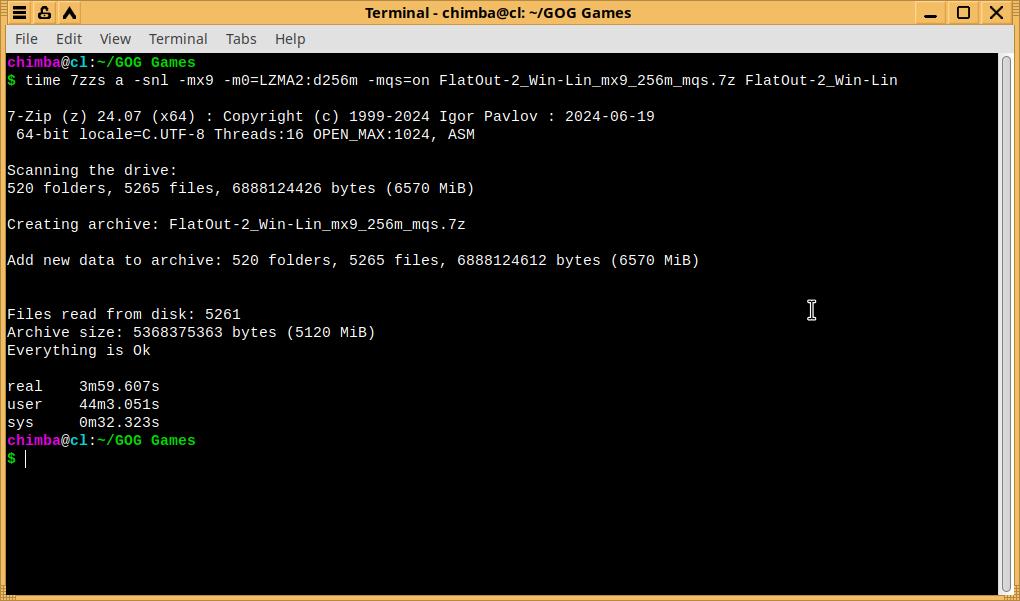Open the window menu icon in title bar
The width and height of the screenshot is (1020, 601).
(20, 12)
